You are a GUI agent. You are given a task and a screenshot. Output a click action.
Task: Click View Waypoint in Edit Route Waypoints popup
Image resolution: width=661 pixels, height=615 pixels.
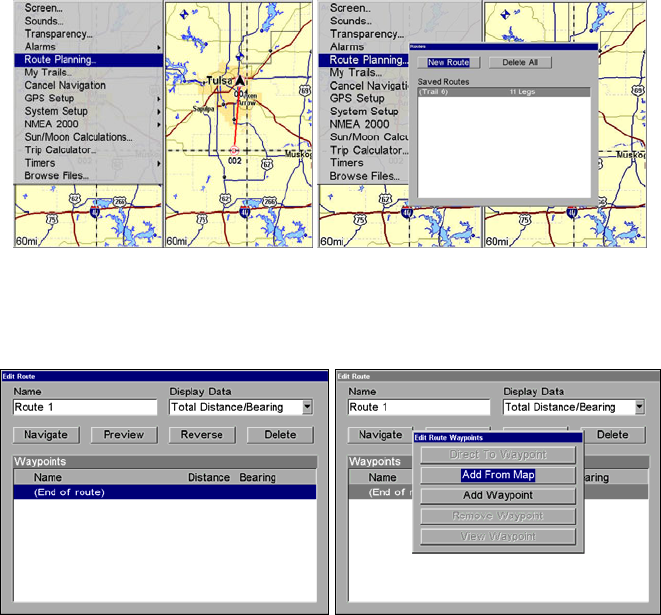[498, 537]
